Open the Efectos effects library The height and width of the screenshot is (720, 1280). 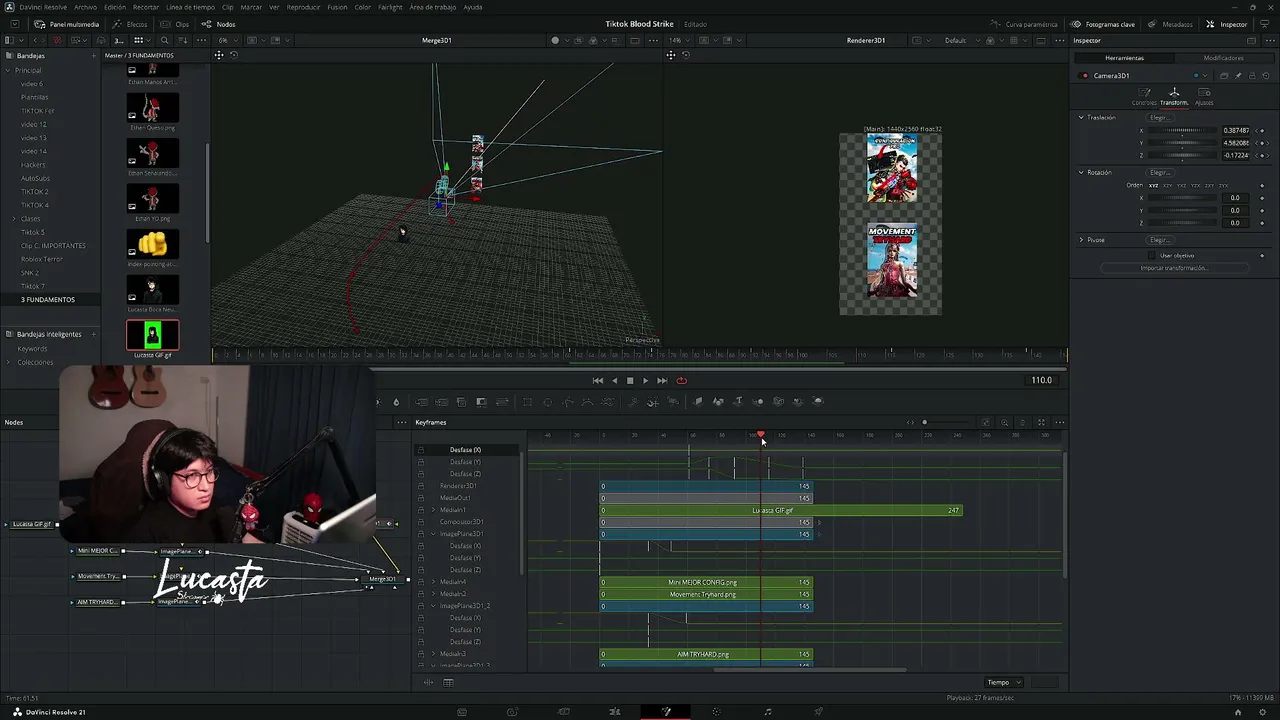pyautogui.click(x=131, y=24)
